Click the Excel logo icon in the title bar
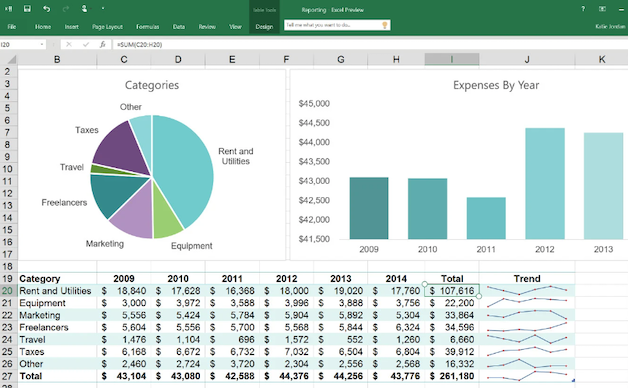Viewport: 628px width, 388px height. pyautogui.click(x=8, y=8)
